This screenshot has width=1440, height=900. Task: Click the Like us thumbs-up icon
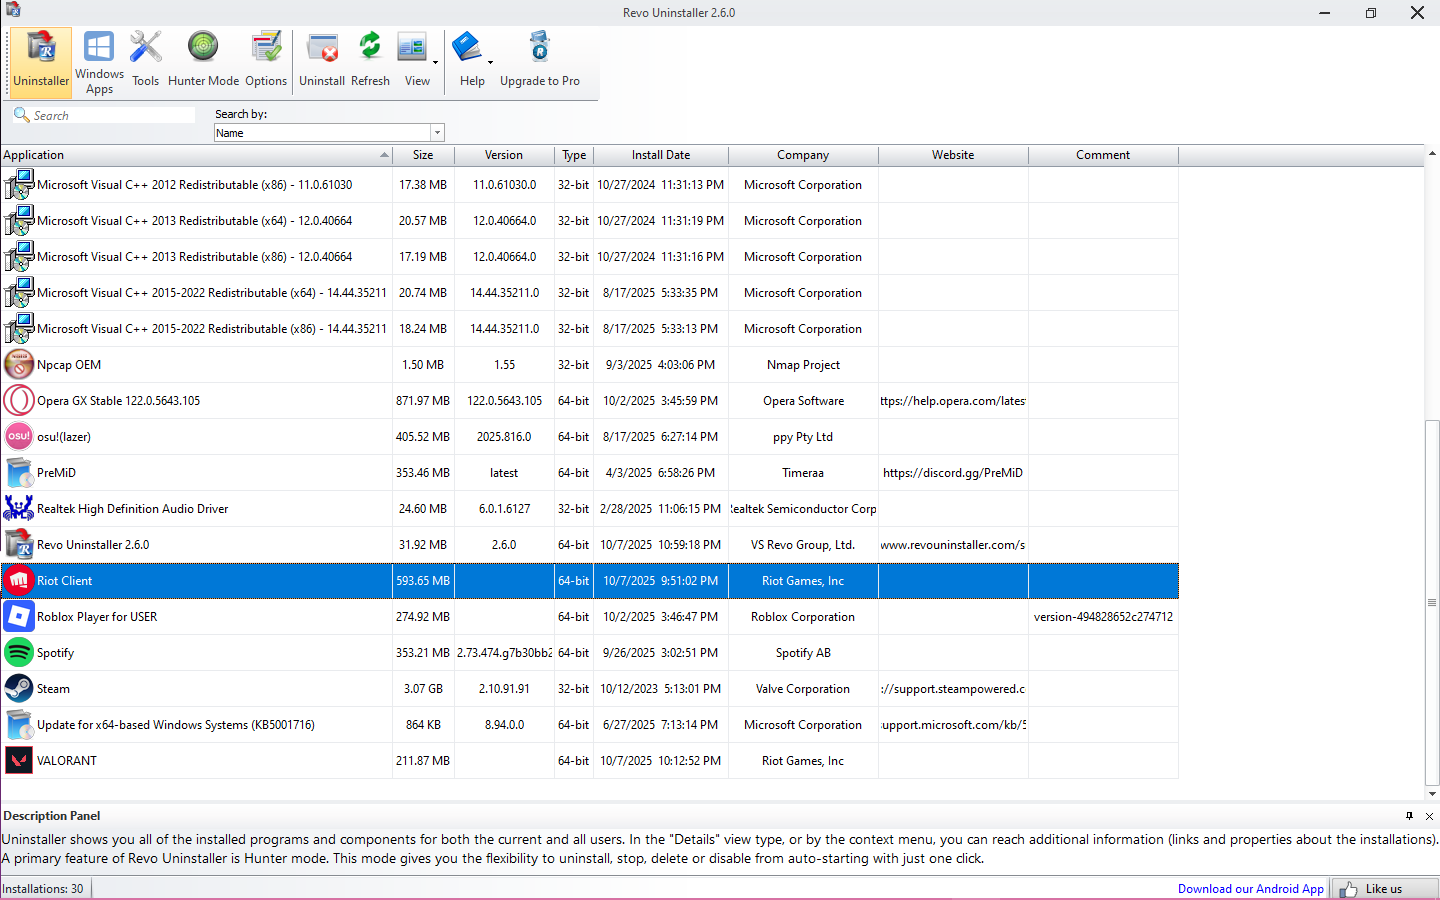pos(1349,889)
